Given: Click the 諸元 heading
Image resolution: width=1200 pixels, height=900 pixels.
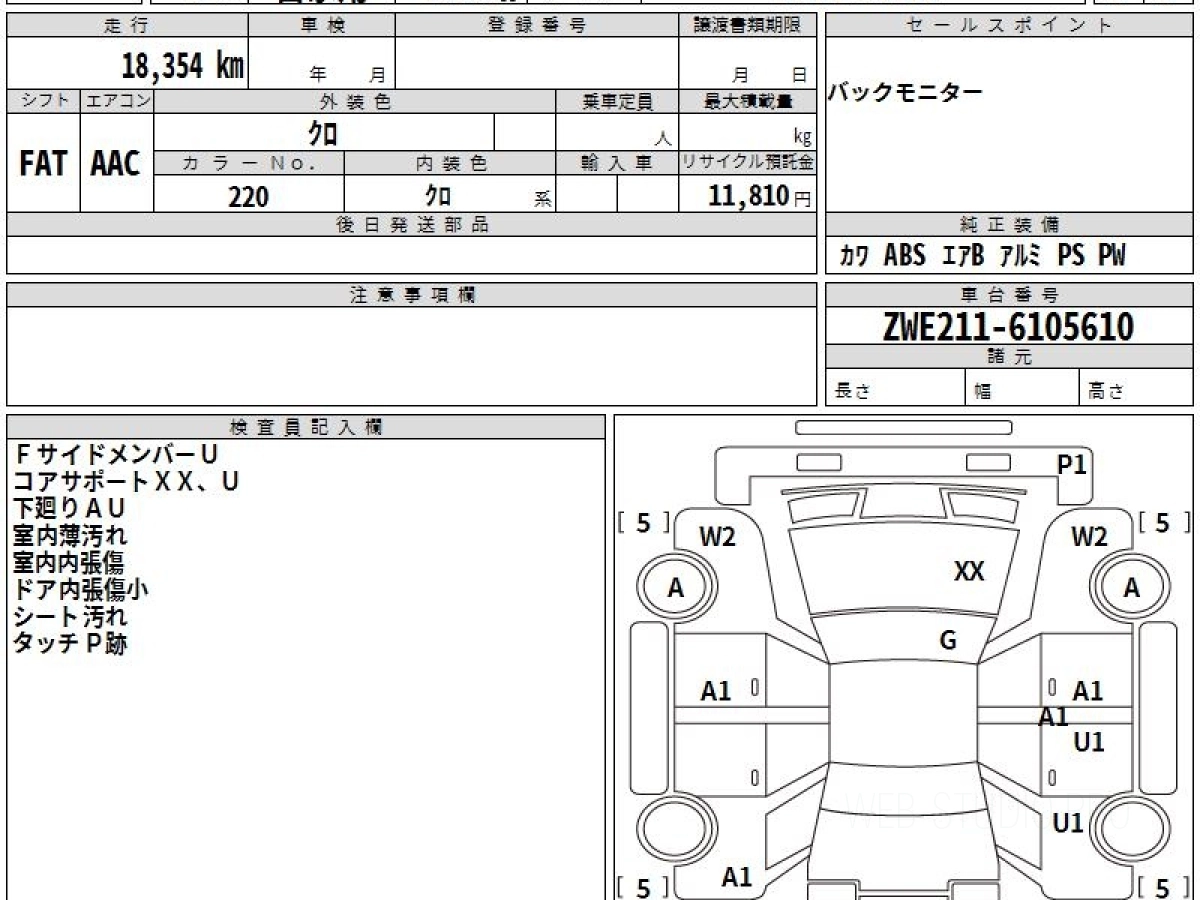Looking at the screenshot, I should (1009, 357).
